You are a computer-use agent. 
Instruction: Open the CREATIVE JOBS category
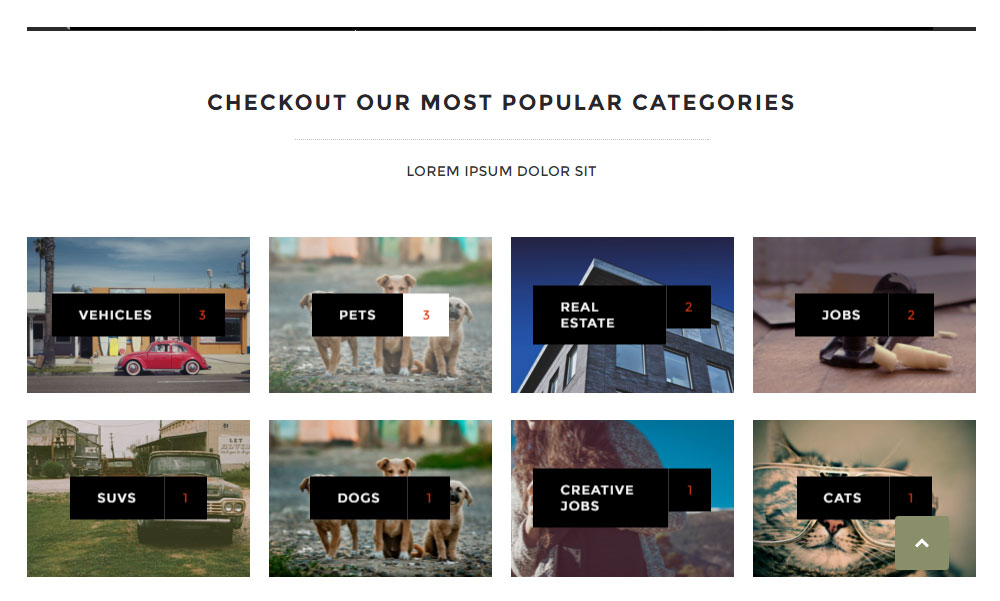[x=597, y=497]
